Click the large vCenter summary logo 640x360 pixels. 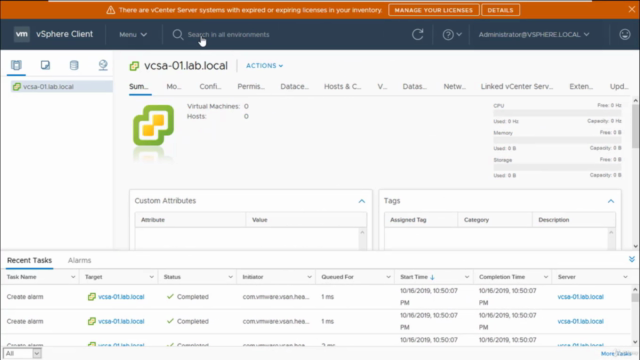(153, 125)
